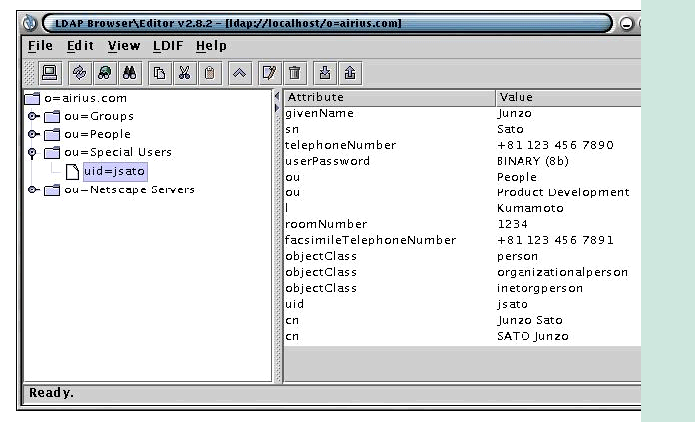Click the ou=Groups folder icon
Viewport: 695px width, 422px height.
click(x=52, y=117)
